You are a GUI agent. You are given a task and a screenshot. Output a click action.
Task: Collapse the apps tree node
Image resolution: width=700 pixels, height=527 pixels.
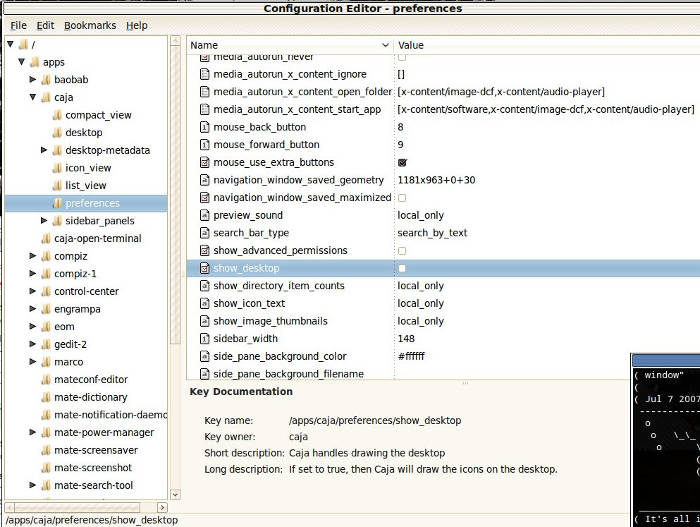(21, 62)
